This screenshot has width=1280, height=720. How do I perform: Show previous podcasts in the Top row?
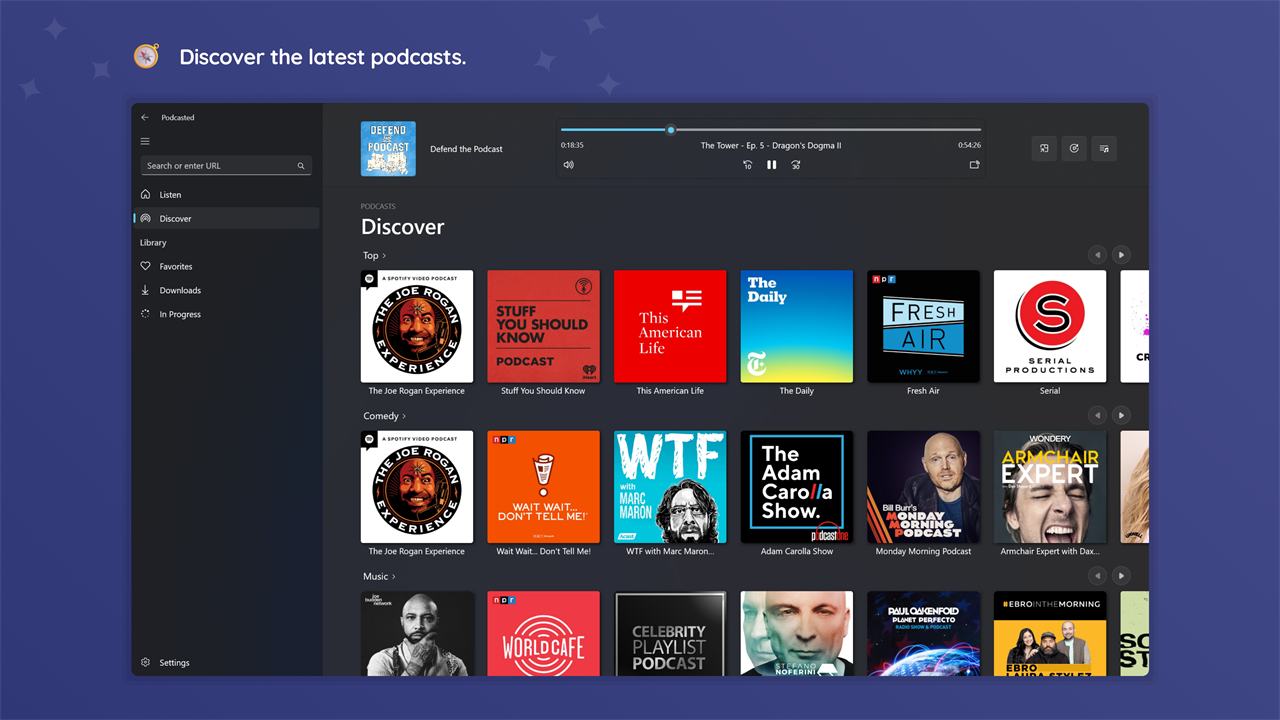1097,255
